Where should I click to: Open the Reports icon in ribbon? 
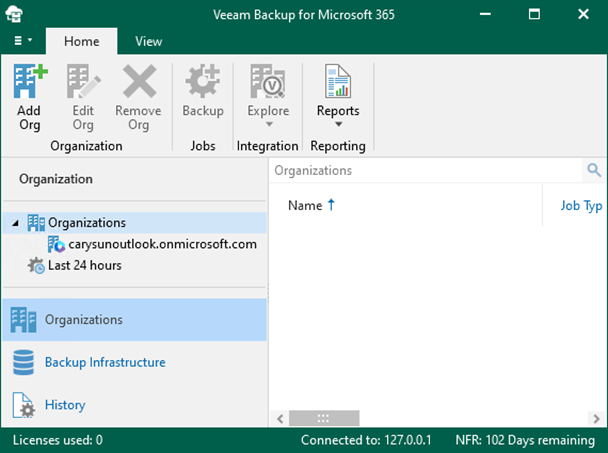pyautogui.click(x=338, y=82)
